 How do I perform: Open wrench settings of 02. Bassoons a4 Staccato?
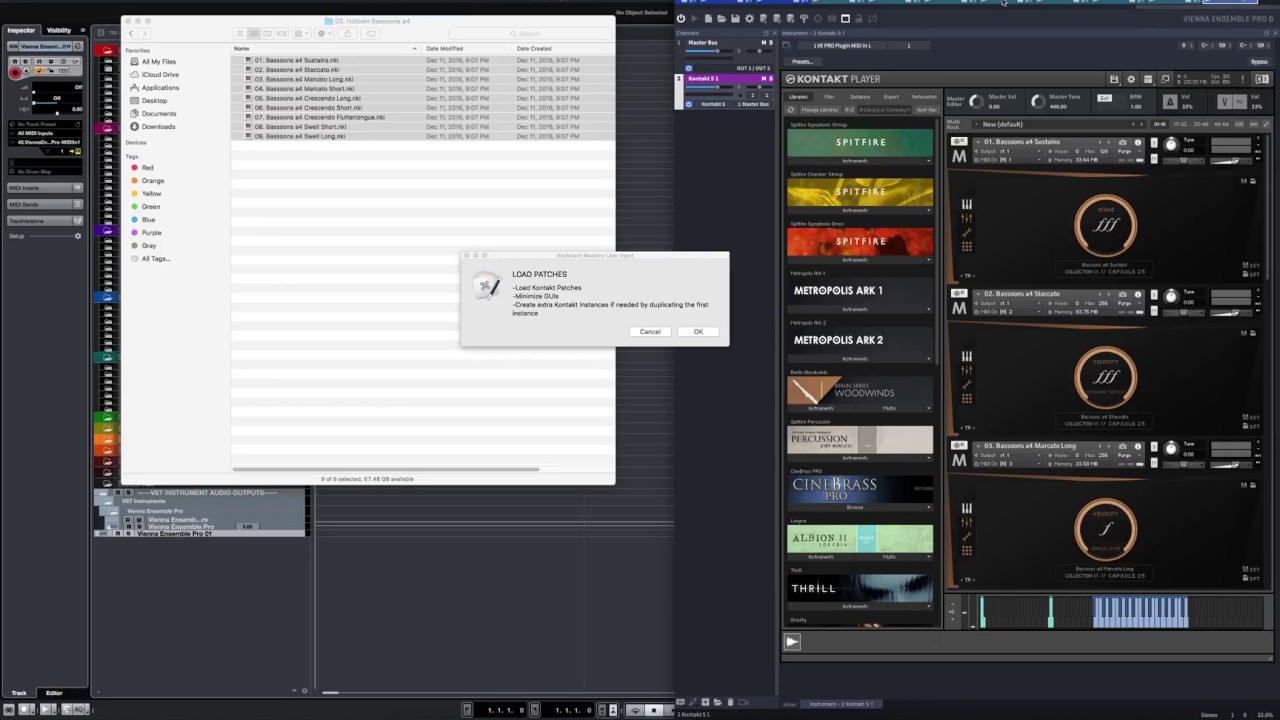pos(960,294)
